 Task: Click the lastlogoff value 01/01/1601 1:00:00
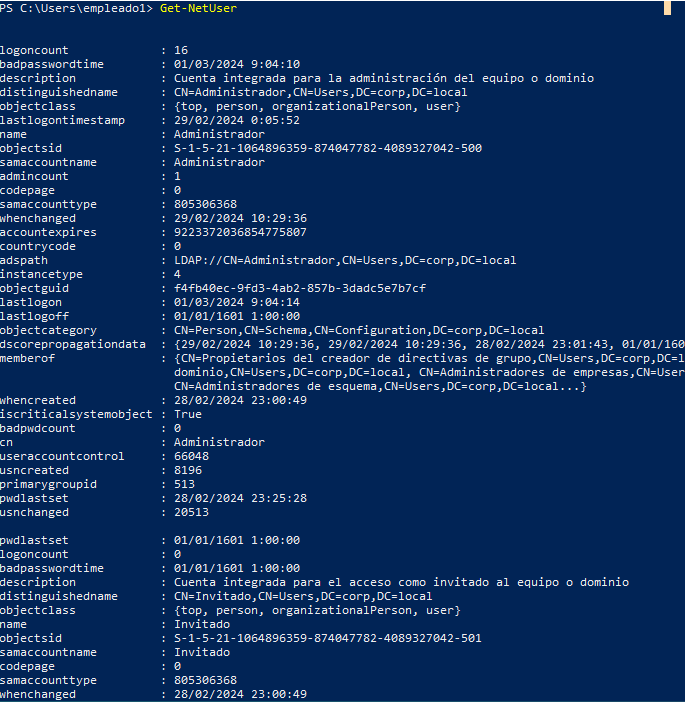click(237, 317)
